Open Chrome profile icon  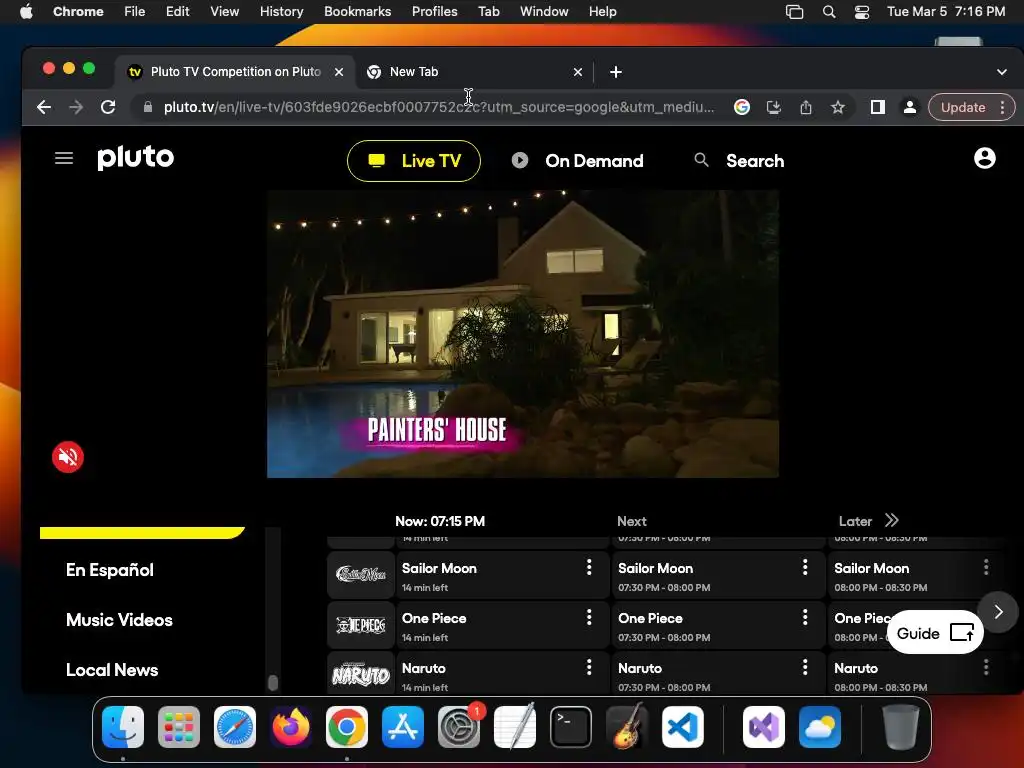point(909,107)
